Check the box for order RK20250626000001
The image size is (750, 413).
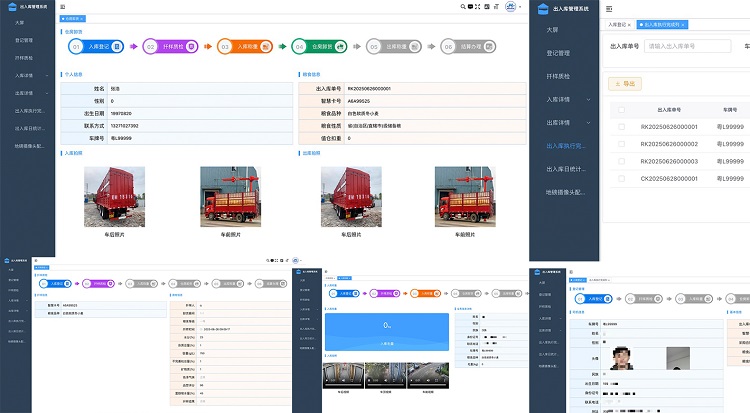(621, 127)
